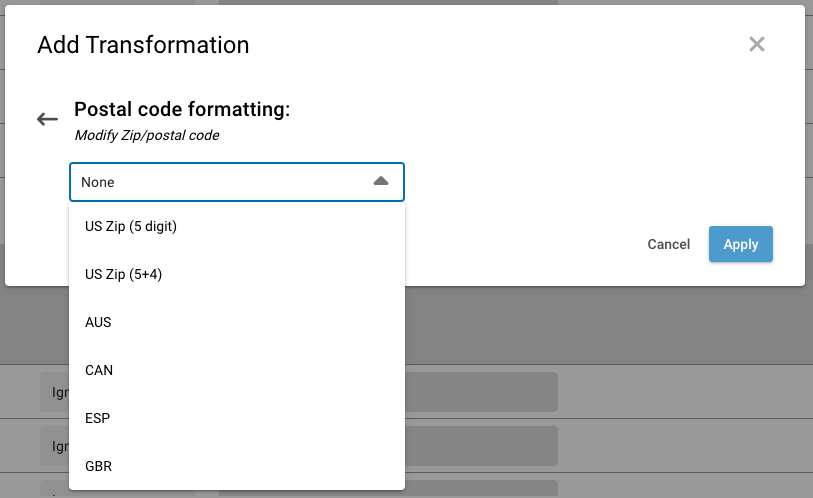The width and height of the screenshot is (813, 498).
Task: Click the postal code field showing None
Action: pyautogui.click(x=220, y=183)
